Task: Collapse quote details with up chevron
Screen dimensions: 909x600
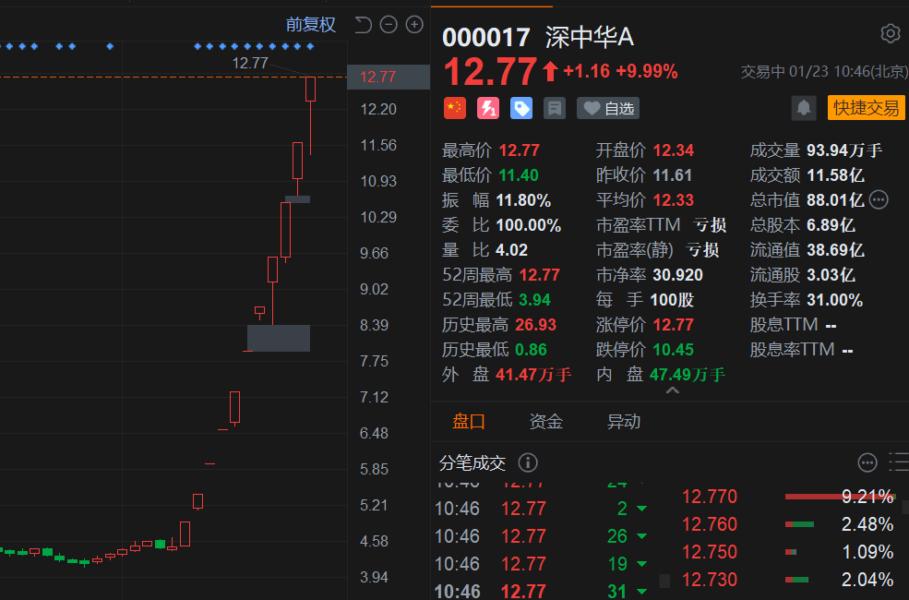Action: click(672, 391)
